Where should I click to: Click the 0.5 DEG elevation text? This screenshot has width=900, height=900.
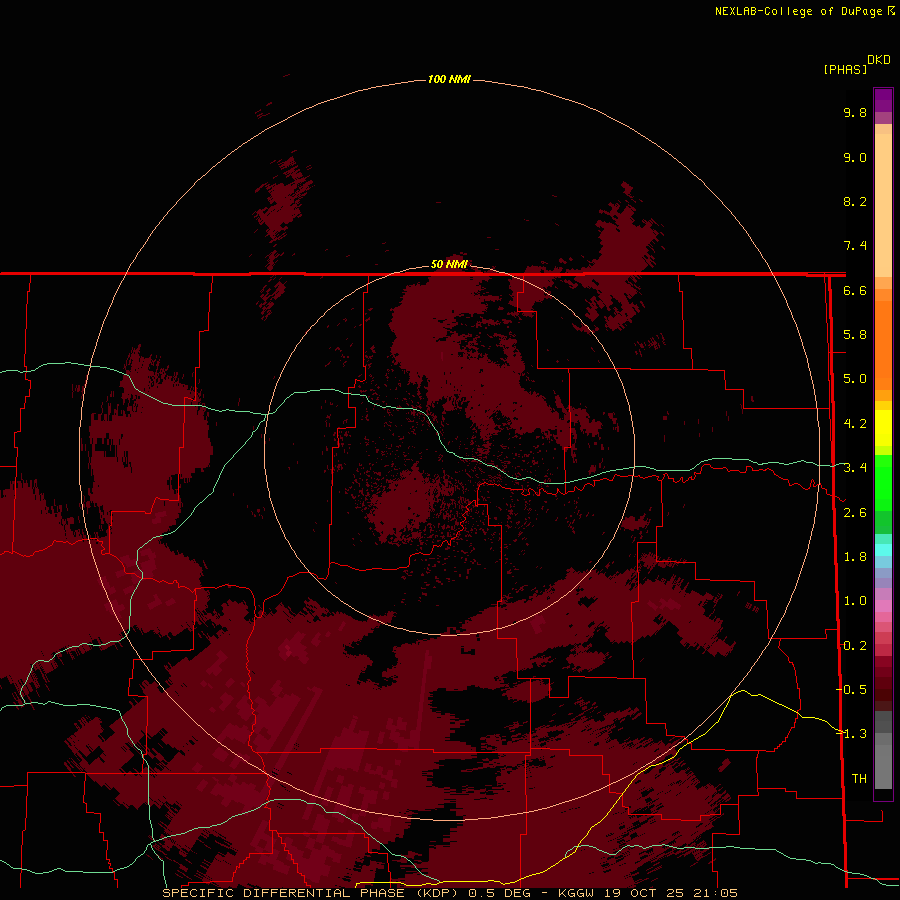point(499,893)
